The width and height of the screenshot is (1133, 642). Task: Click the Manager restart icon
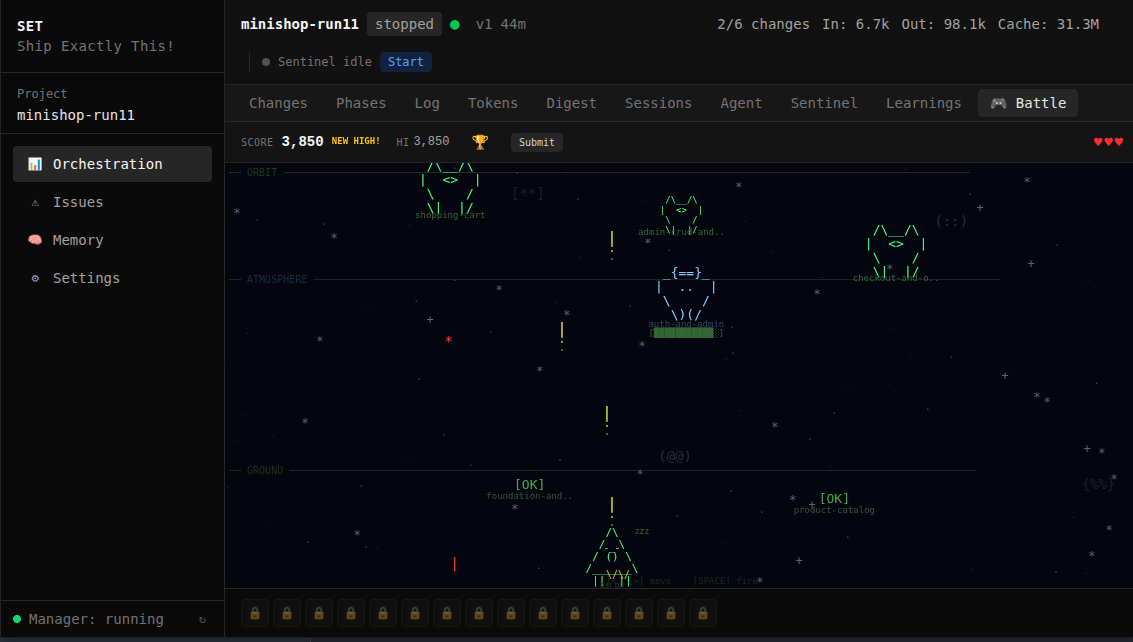[x=202, y=619]
